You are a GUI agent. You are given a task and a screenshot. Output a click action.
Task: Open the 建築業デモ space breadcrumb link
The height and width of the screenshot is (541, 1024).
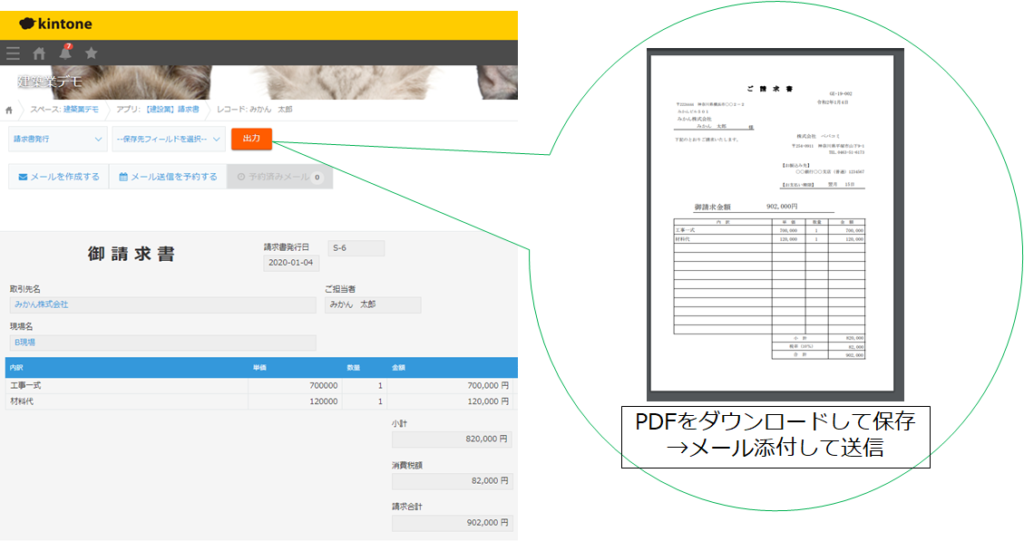(80, 109)
